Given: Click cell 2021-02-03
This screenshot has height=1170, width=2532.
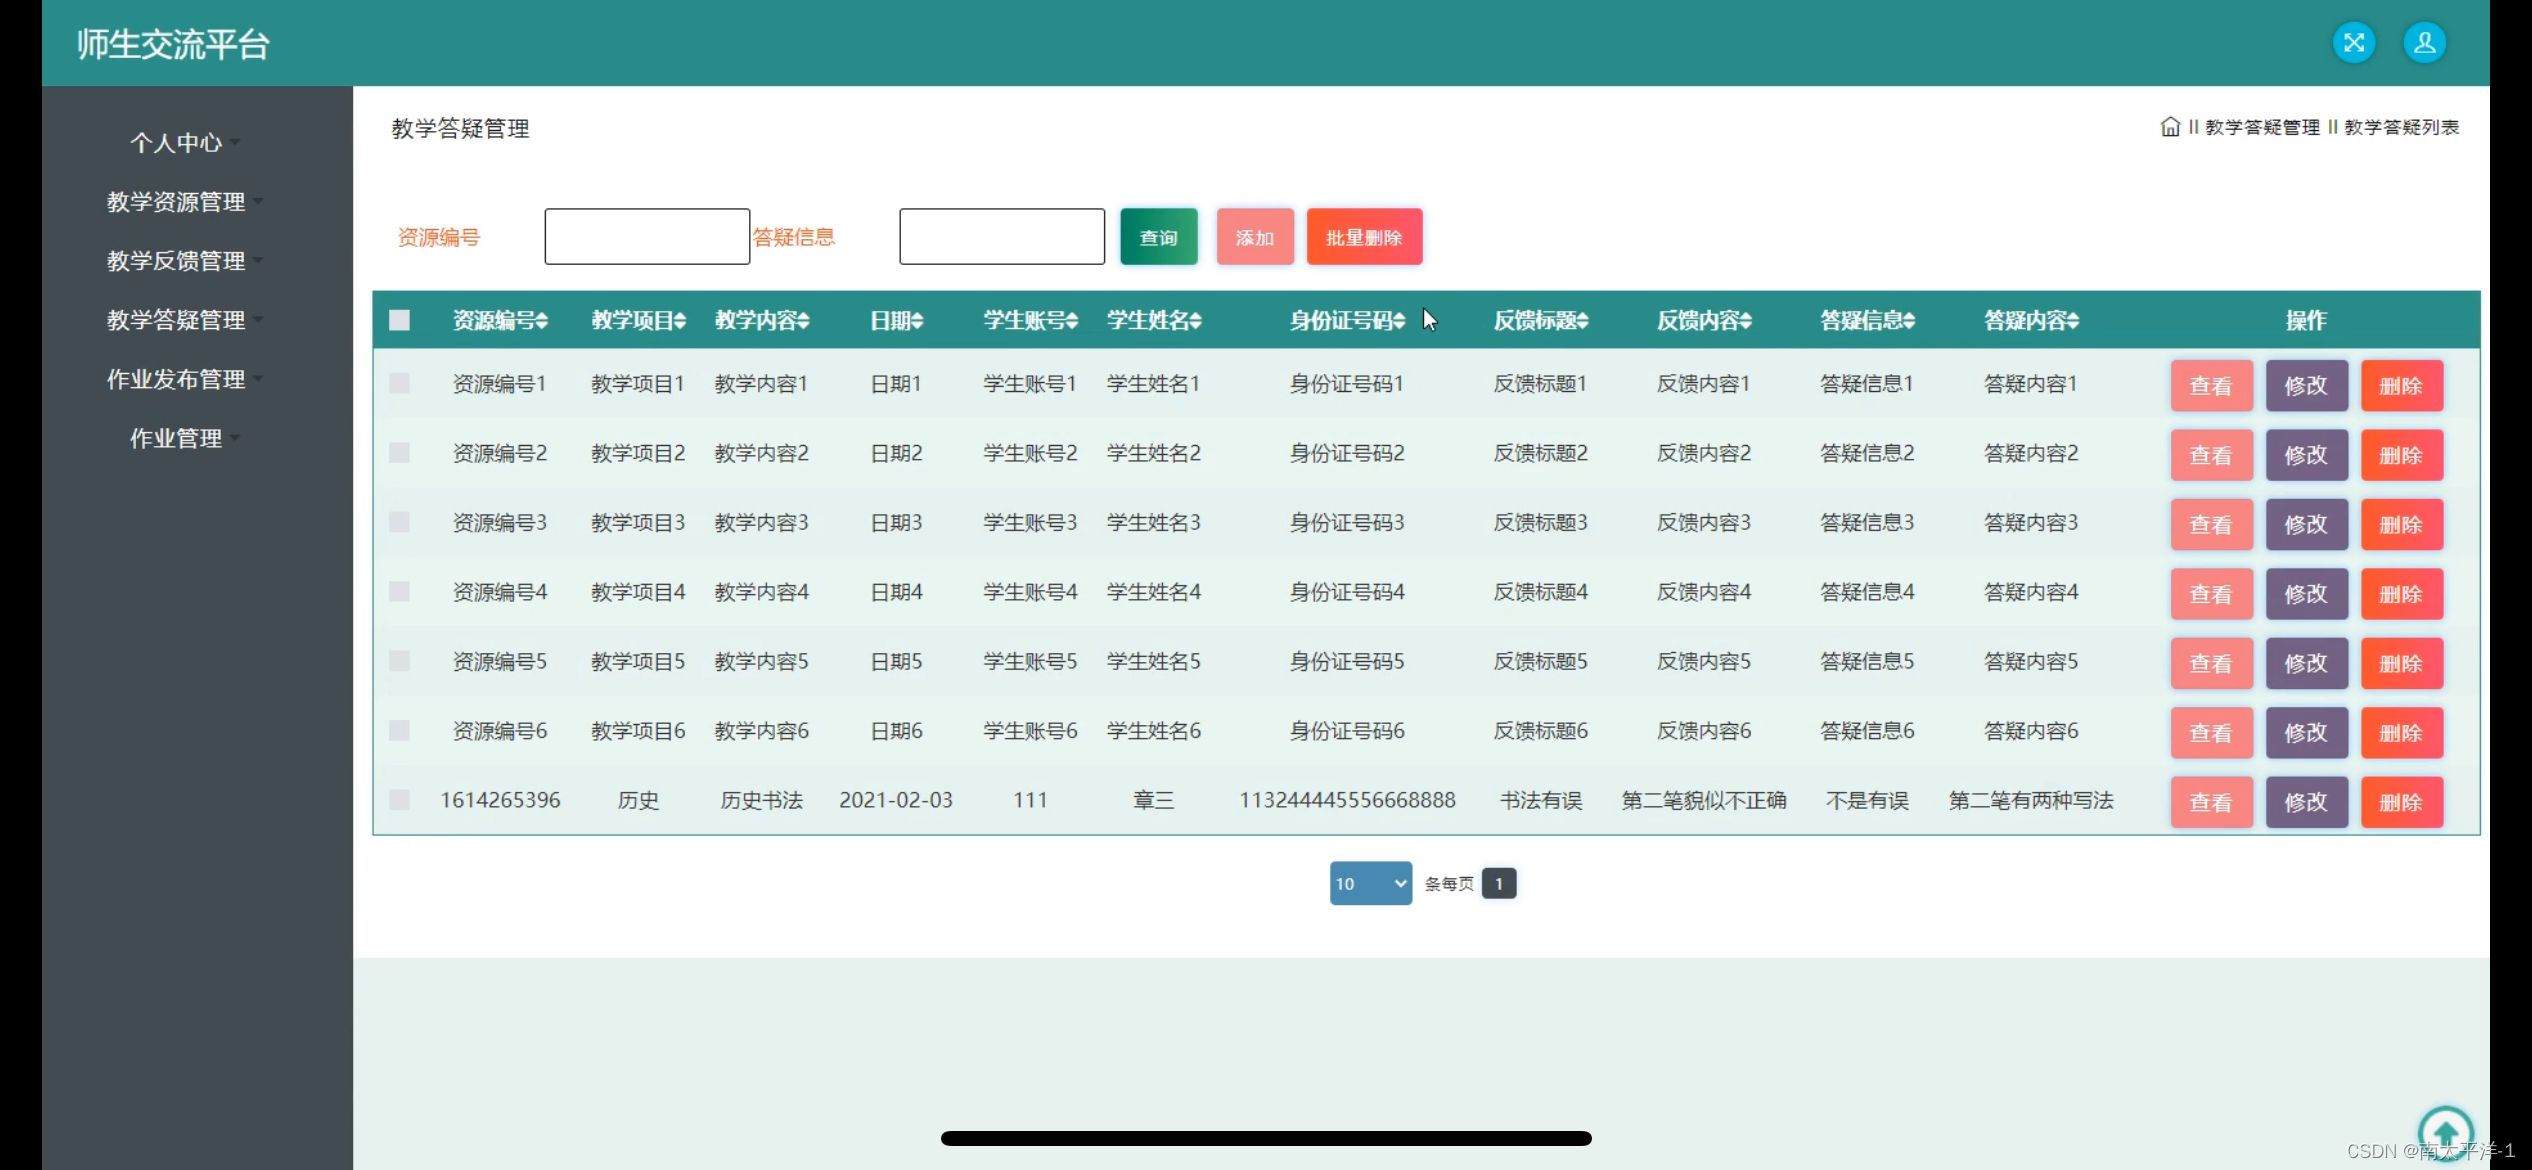Looking at the screenshot, I should click(x=896, y=800).
